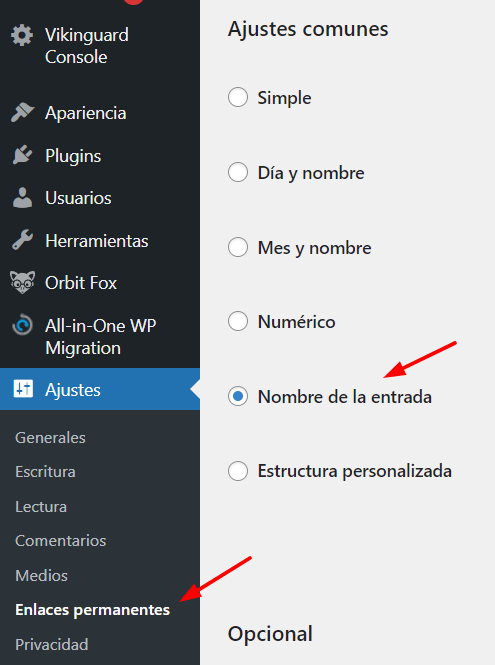495x665 pixels.
Task: Choose the Día y nombre option
Action: point(238,172)
